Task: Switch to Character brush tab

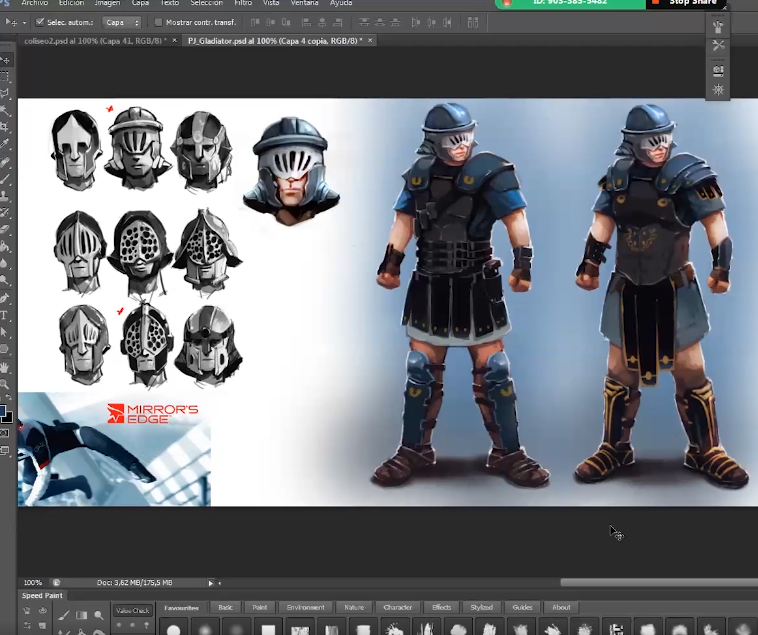Action: (397, 607)
